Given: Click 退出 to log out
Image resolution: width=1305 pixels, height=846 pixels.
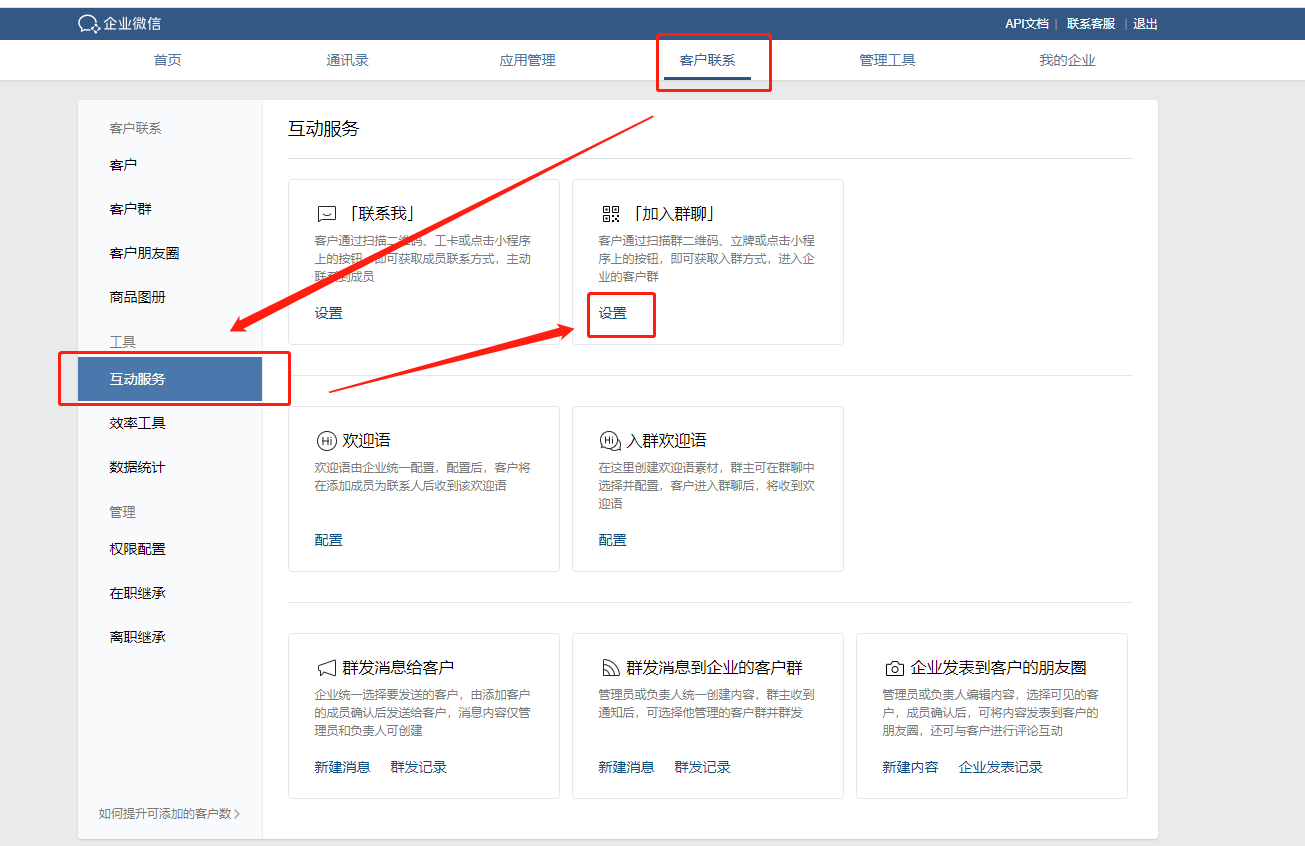Looking at the screenshot, I should pos(1145,24).
